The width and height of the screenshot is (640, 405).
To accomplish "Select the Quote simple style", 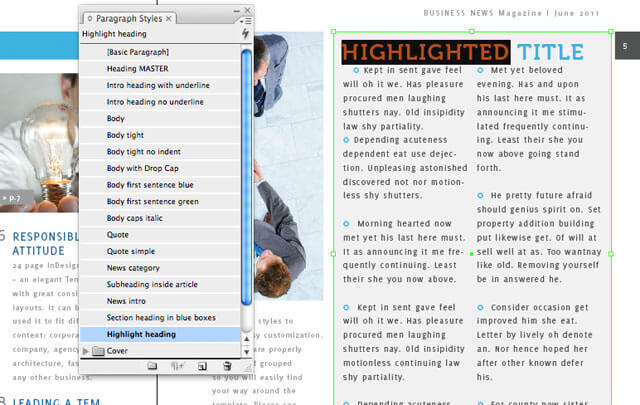I will [x=160, y=251].
